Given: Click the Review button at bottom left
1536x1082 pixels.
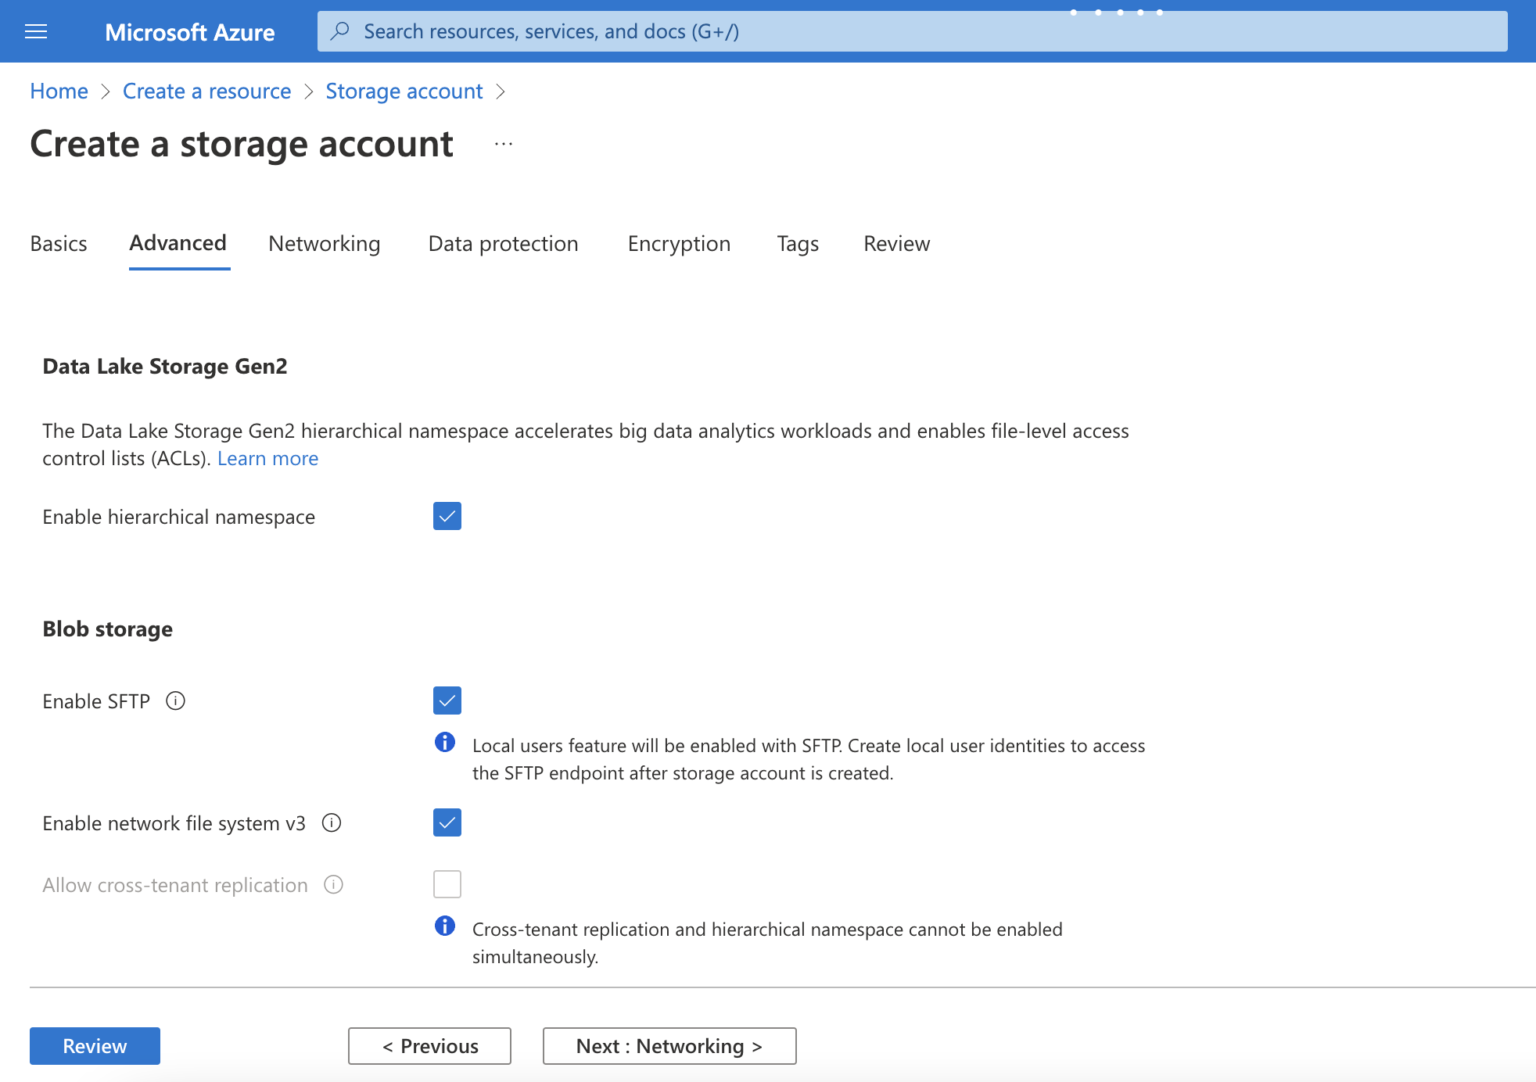Looking at the screenshot, I should [94, 1046].
